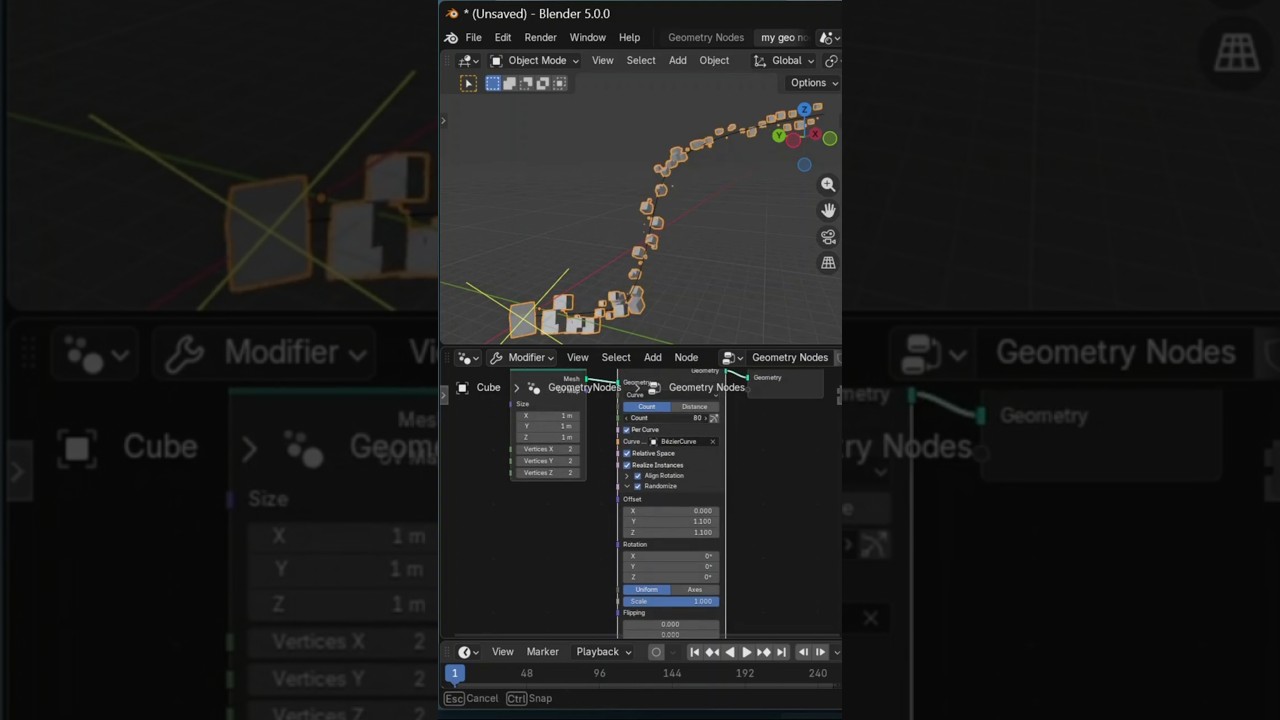This screenshot has width=1280, height=720.
Task: Jump to the next keyframe
Action: [x=763, y=652]
